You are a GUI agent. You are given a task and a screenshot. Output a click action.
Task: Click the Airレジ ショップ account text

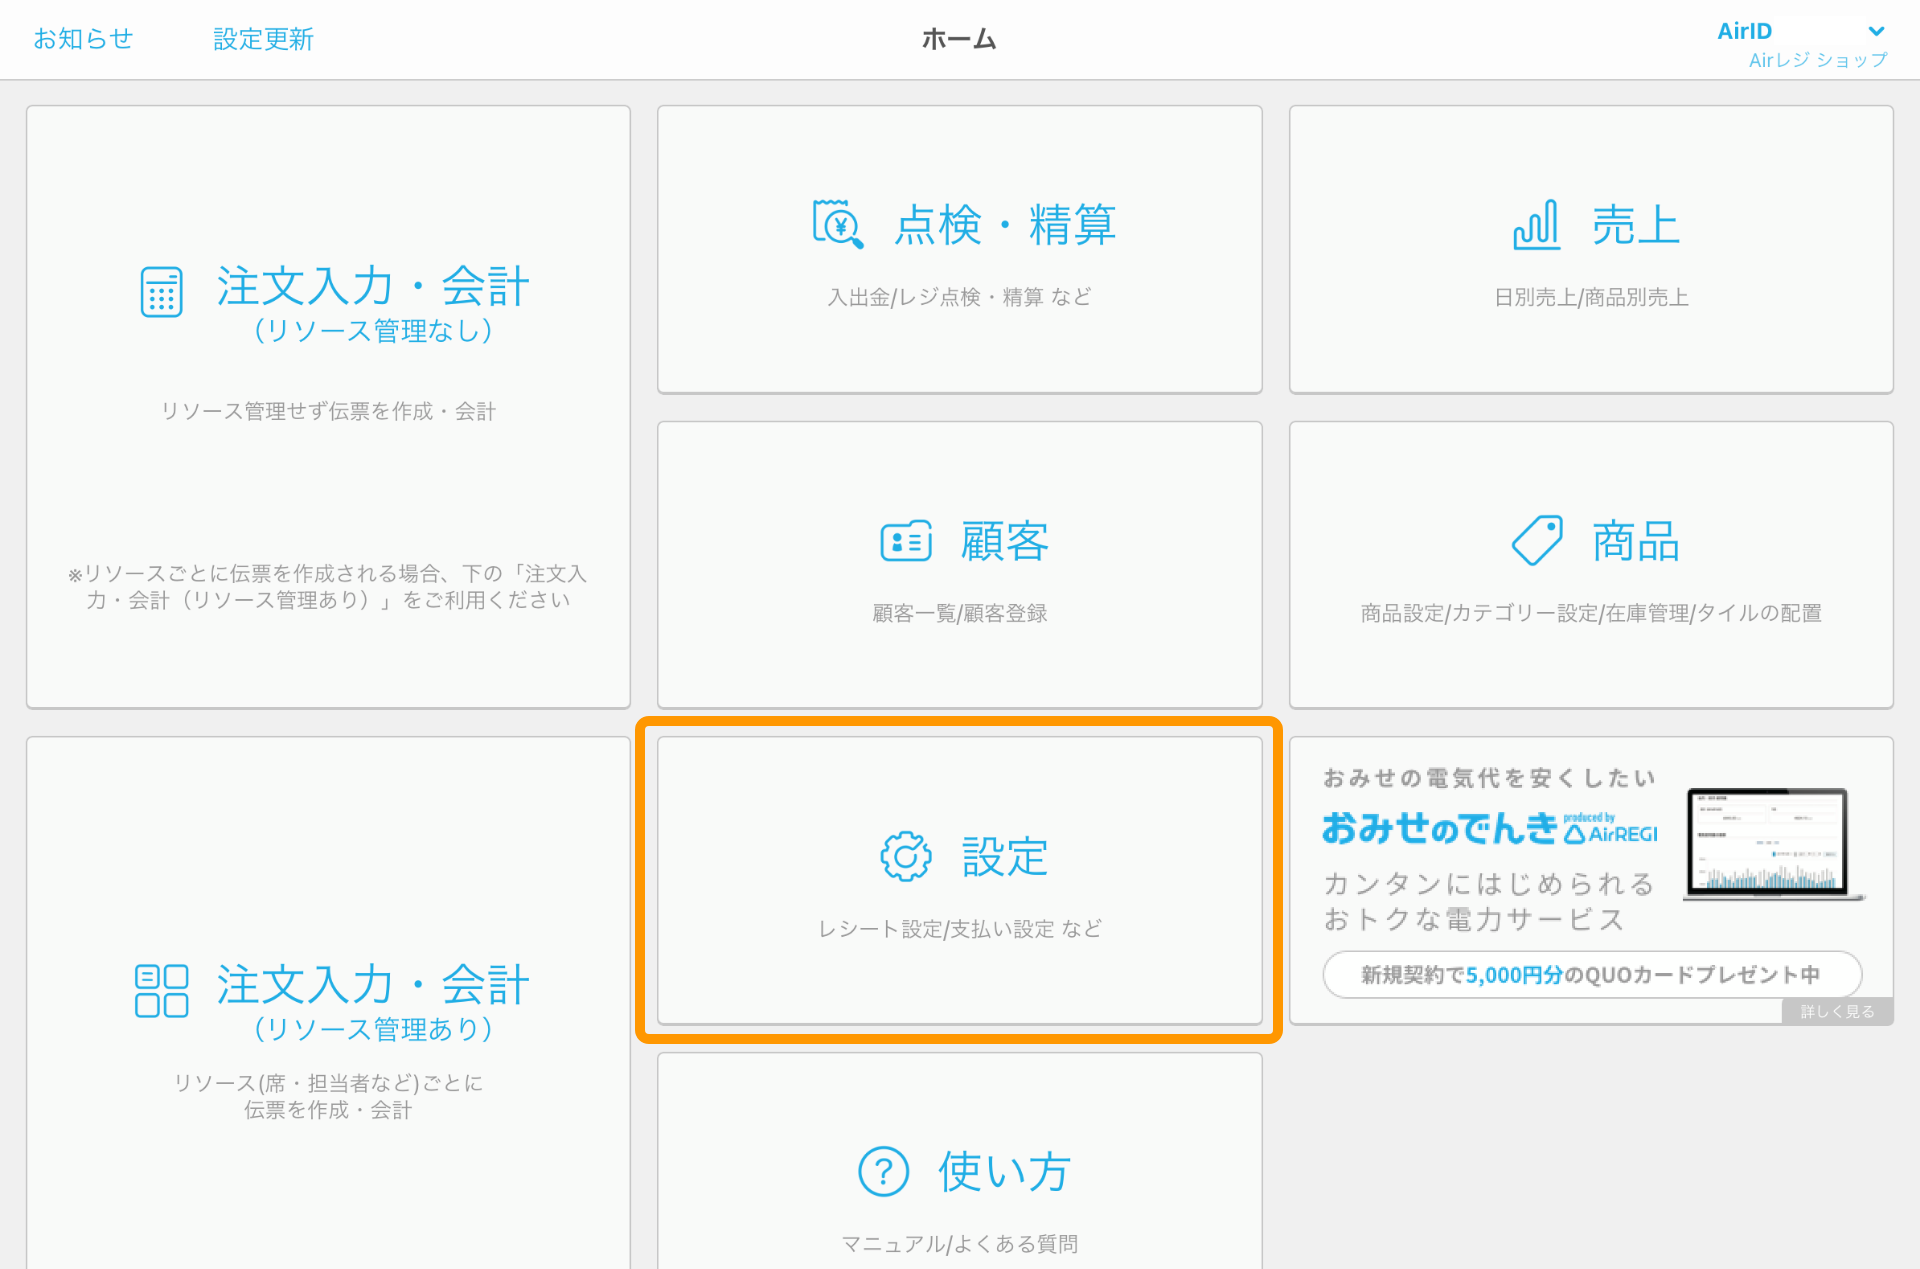[1818, 60]
